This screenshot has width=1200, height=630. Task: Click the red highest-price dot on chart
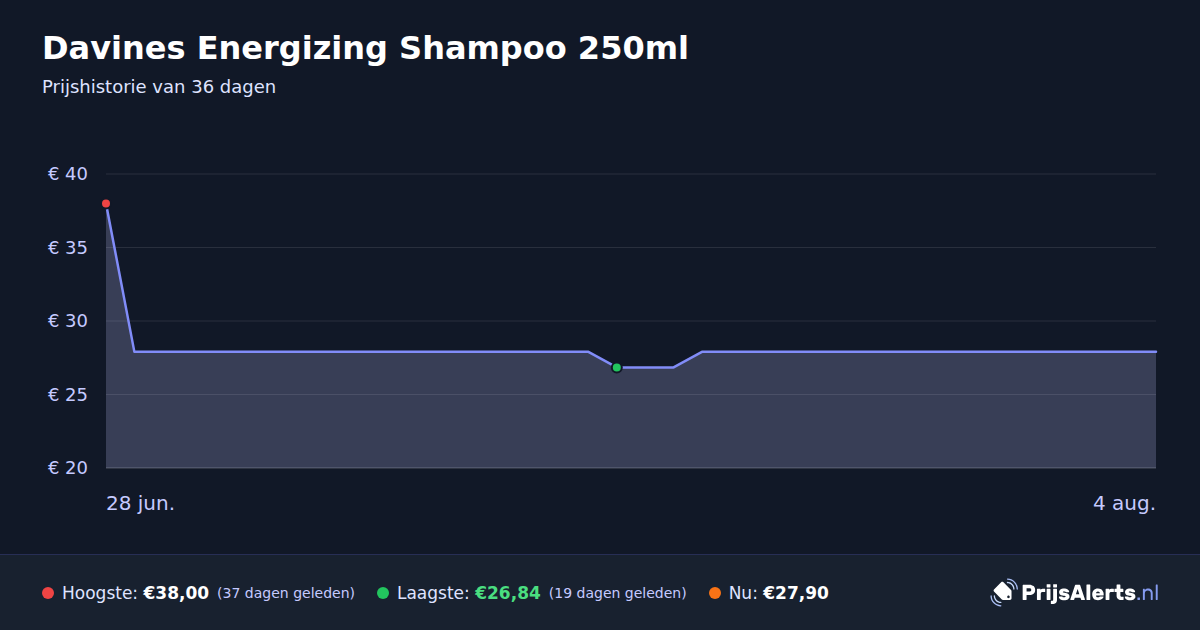106,204
